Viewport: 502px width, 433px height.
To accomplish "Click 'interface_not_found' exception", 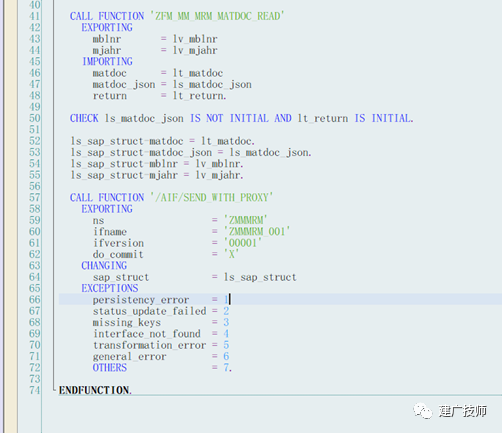I will pyautogui.click(x=147, y=334).
